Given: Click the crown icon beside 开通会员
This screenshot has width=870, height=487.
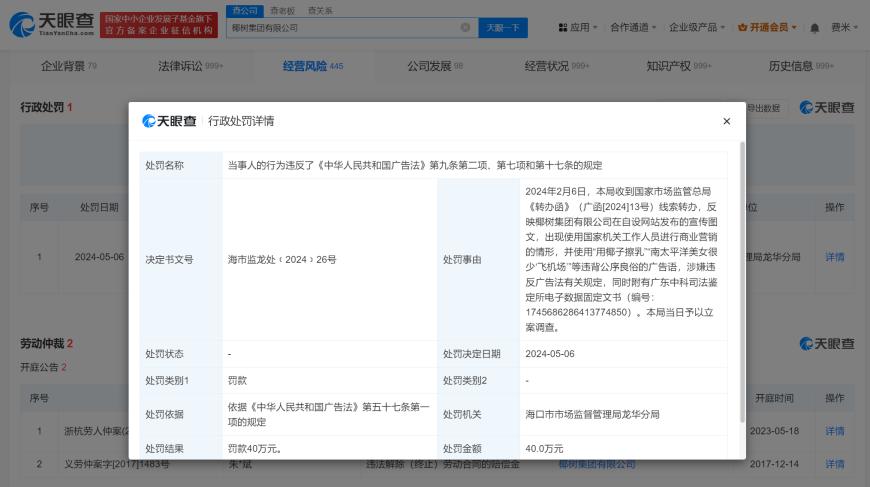Looking at the screenshot, I should [742, 27].
